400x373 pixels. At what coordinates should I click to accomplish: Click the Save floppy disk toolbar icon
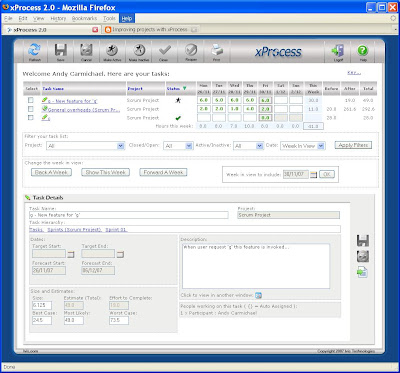coord(61,51)
